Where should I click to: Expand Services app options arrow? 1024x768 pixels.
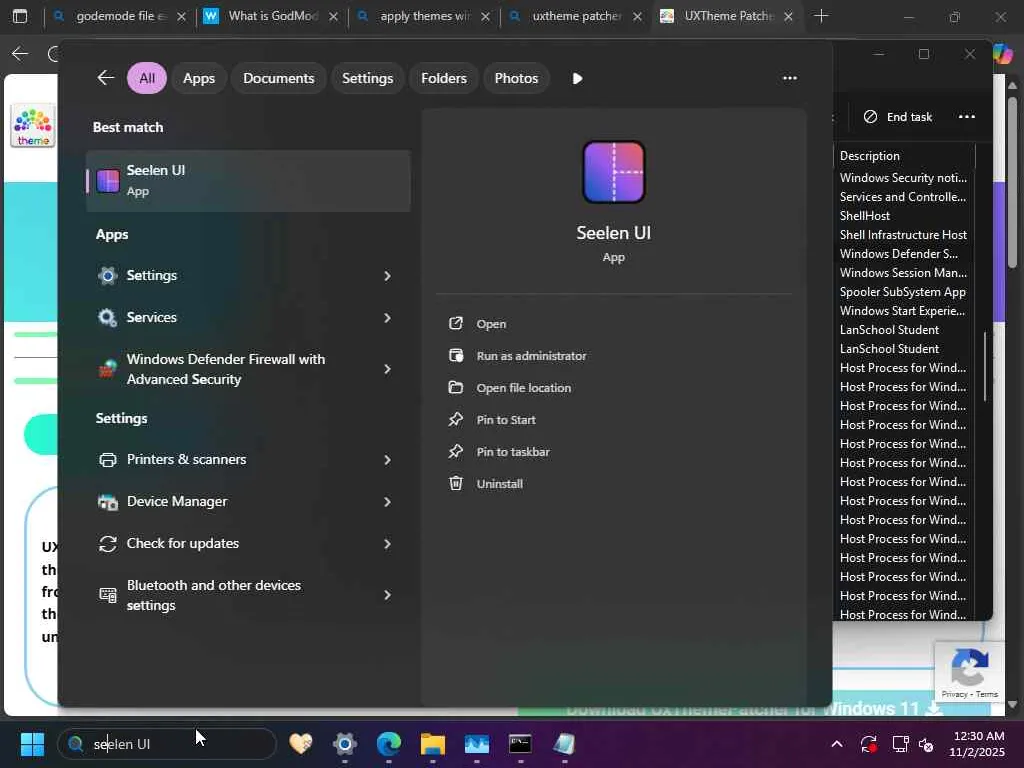[387, 317]
